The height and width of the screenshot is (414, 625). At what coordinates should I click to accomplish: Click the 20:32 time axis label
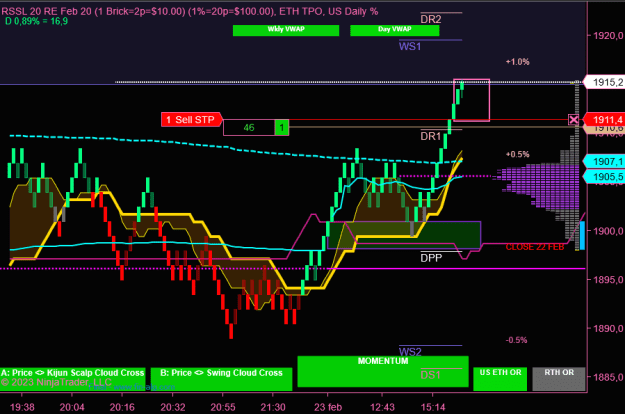click(x=173, y=407)
